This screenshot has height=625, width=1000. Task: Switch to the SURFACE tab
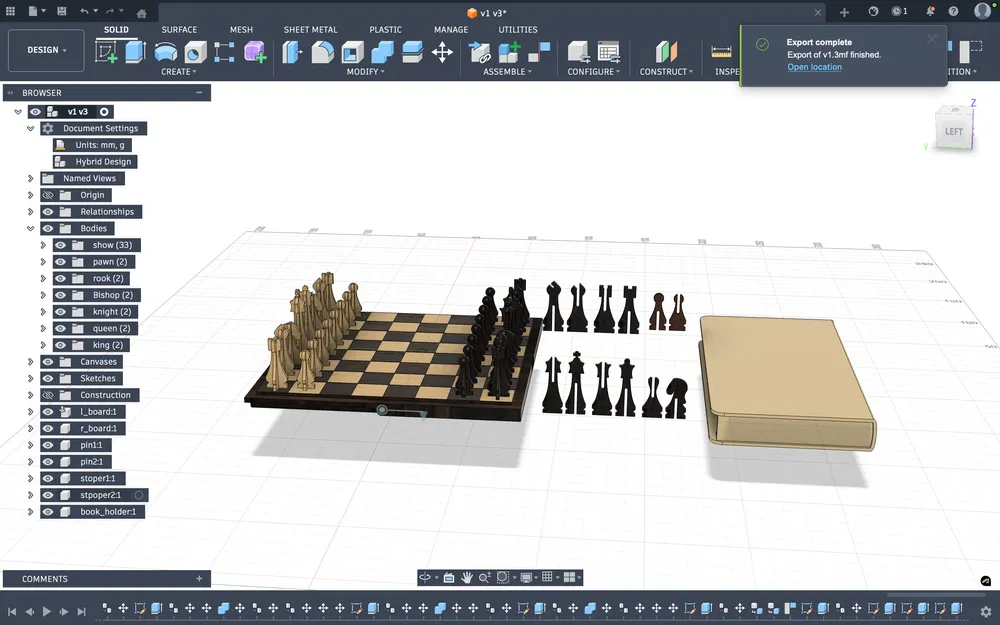(x=179, y=29)
